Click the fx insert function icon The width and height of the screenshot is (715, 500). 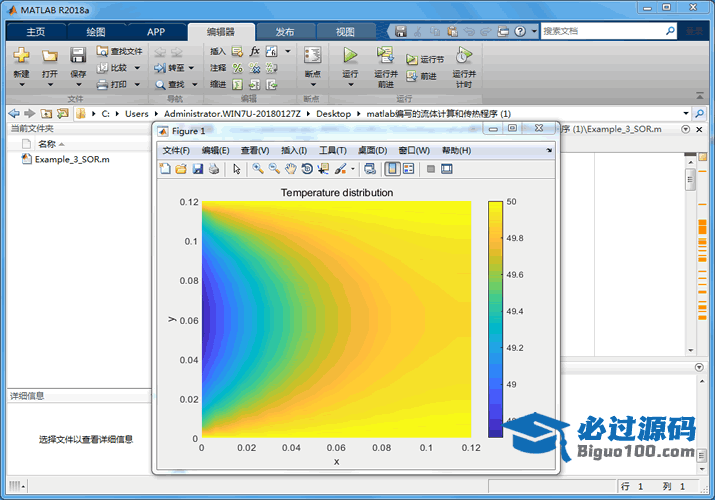click(x=254, y=51)
